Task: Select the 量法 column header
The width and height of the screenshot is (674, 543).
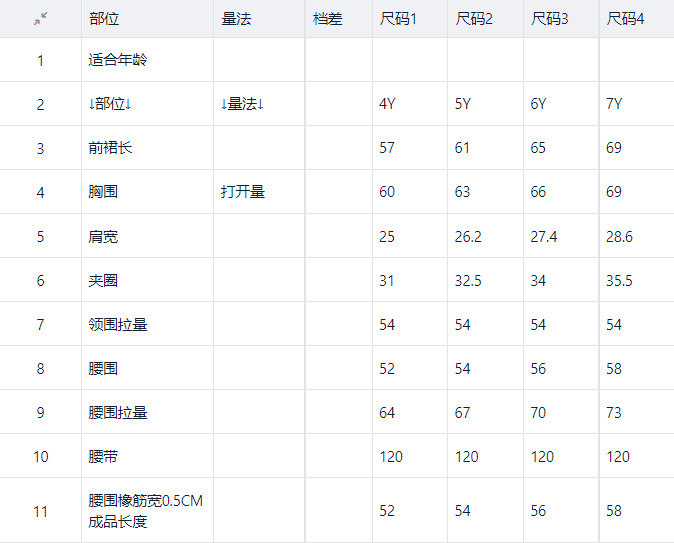Action: [235, 19]
